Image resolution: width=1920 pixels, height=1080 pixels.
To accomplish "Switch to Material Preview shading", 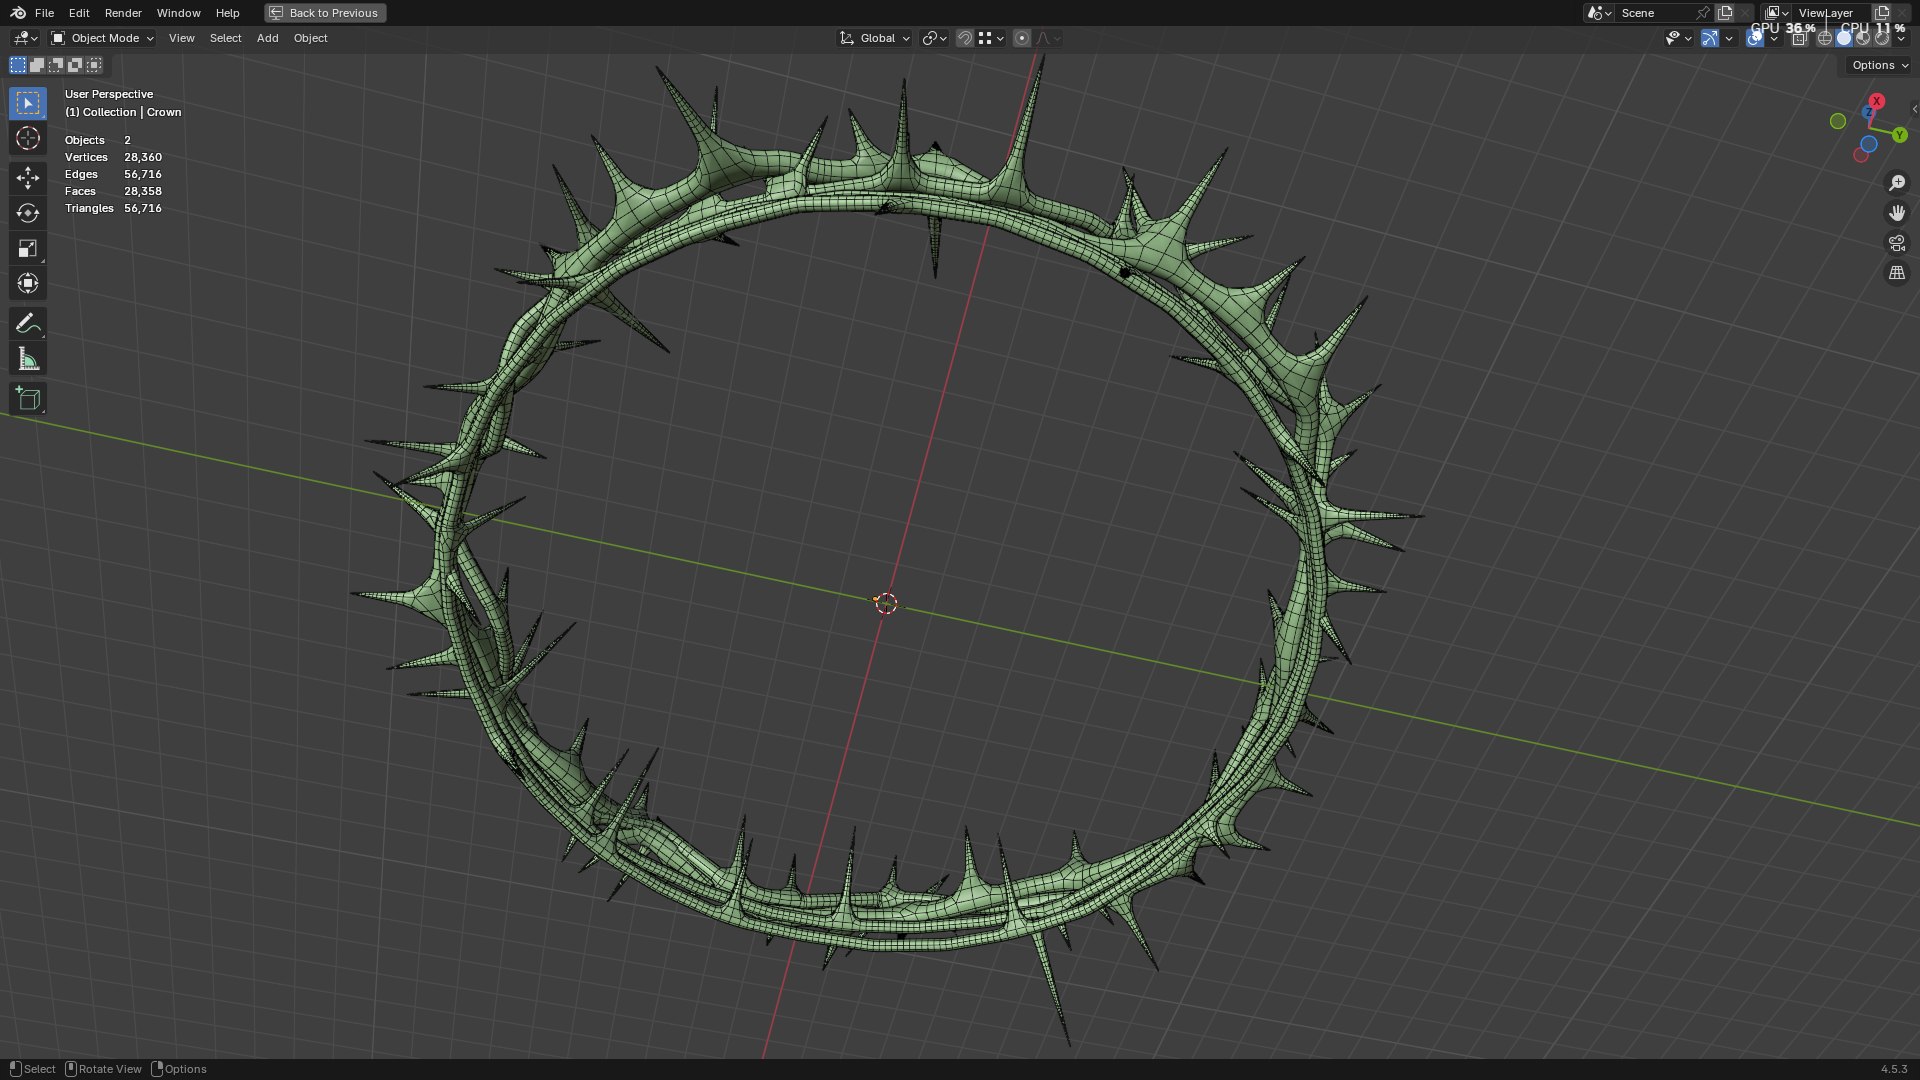I will coord(1863,38).
